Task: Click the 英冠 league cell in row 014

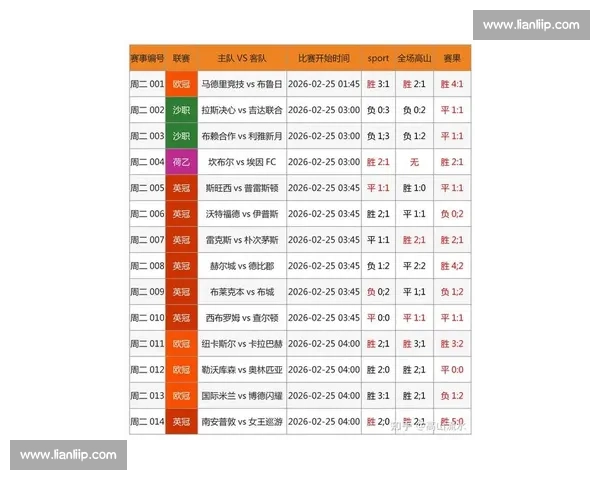Action: pos(181,422)
